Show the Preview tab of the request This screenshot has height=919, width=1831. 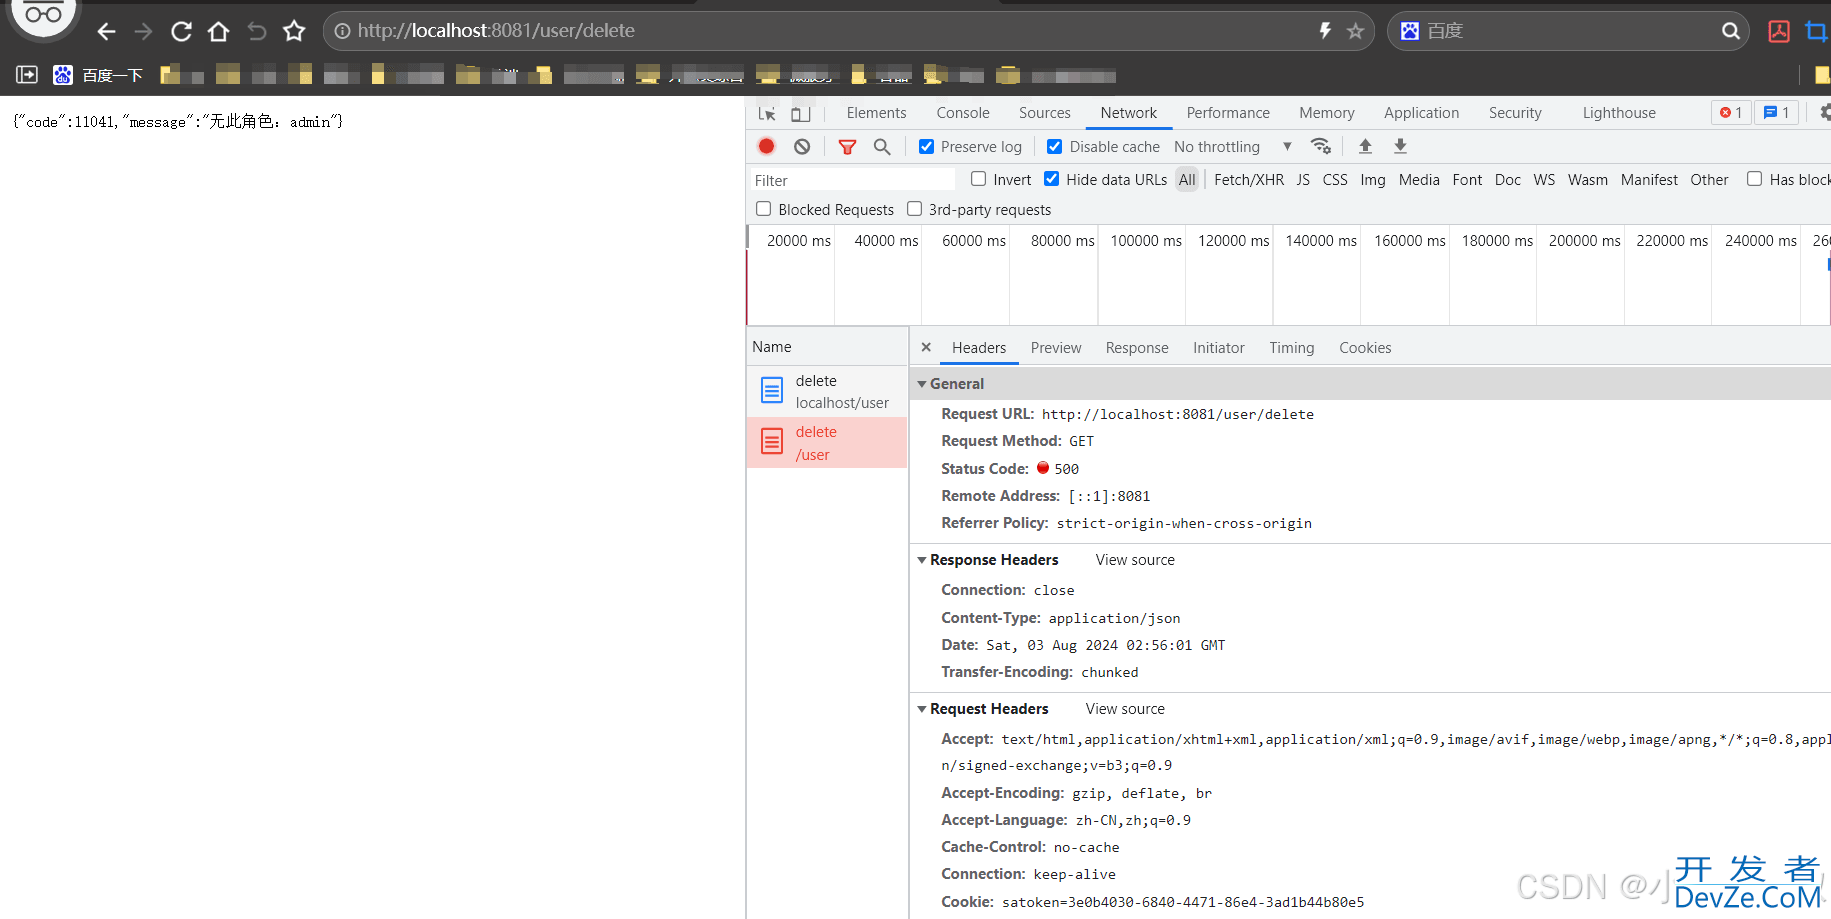[1056, 348]
